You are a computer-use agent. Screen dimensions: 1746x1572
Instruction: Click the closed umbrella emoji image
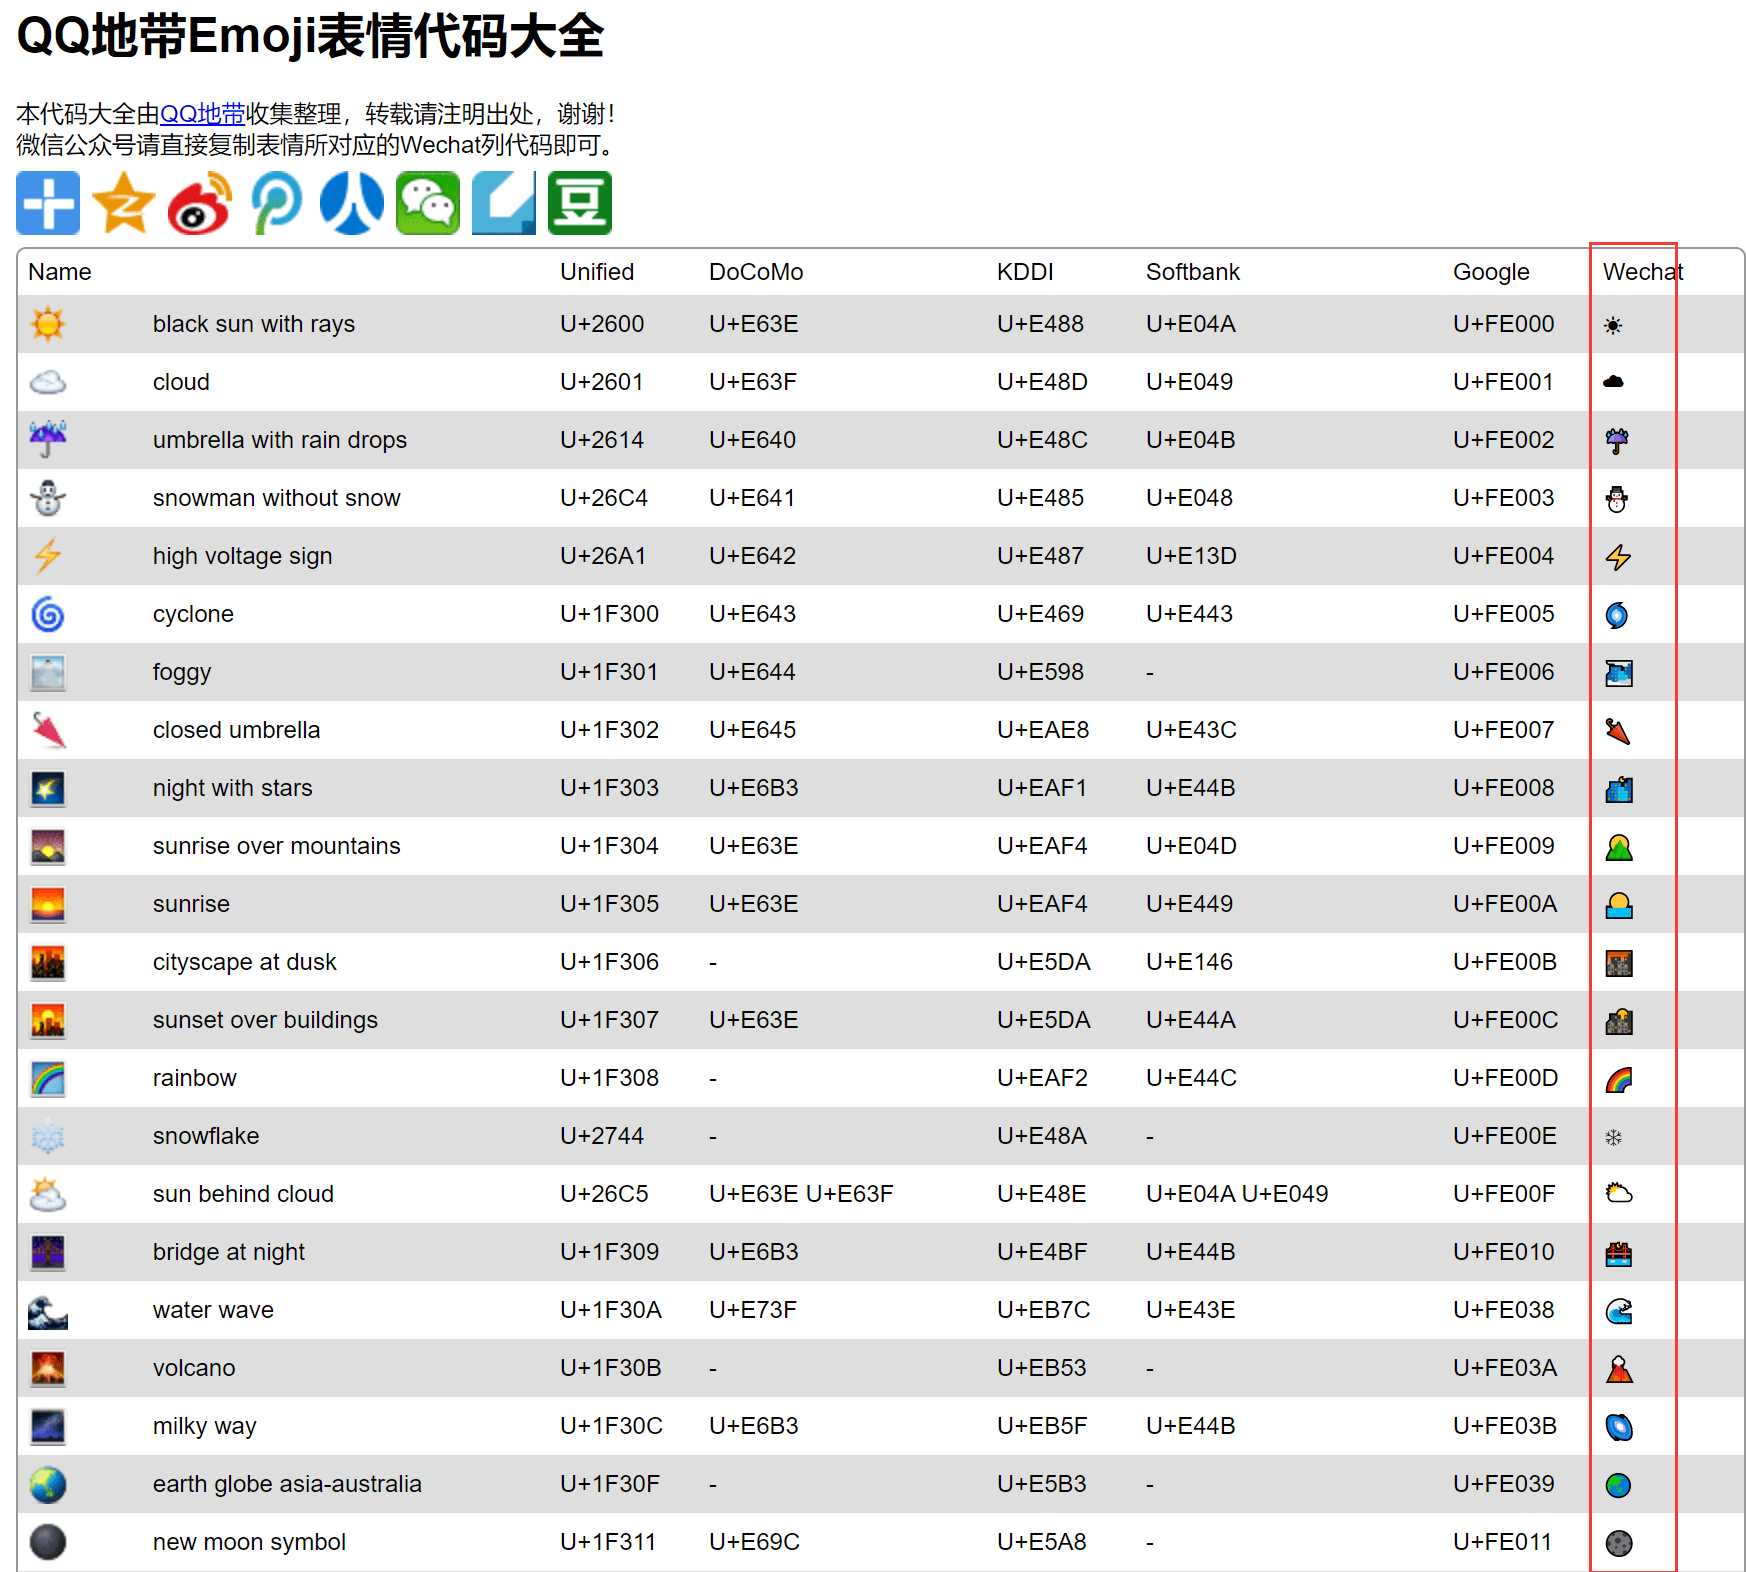click(x=48, y=730)
